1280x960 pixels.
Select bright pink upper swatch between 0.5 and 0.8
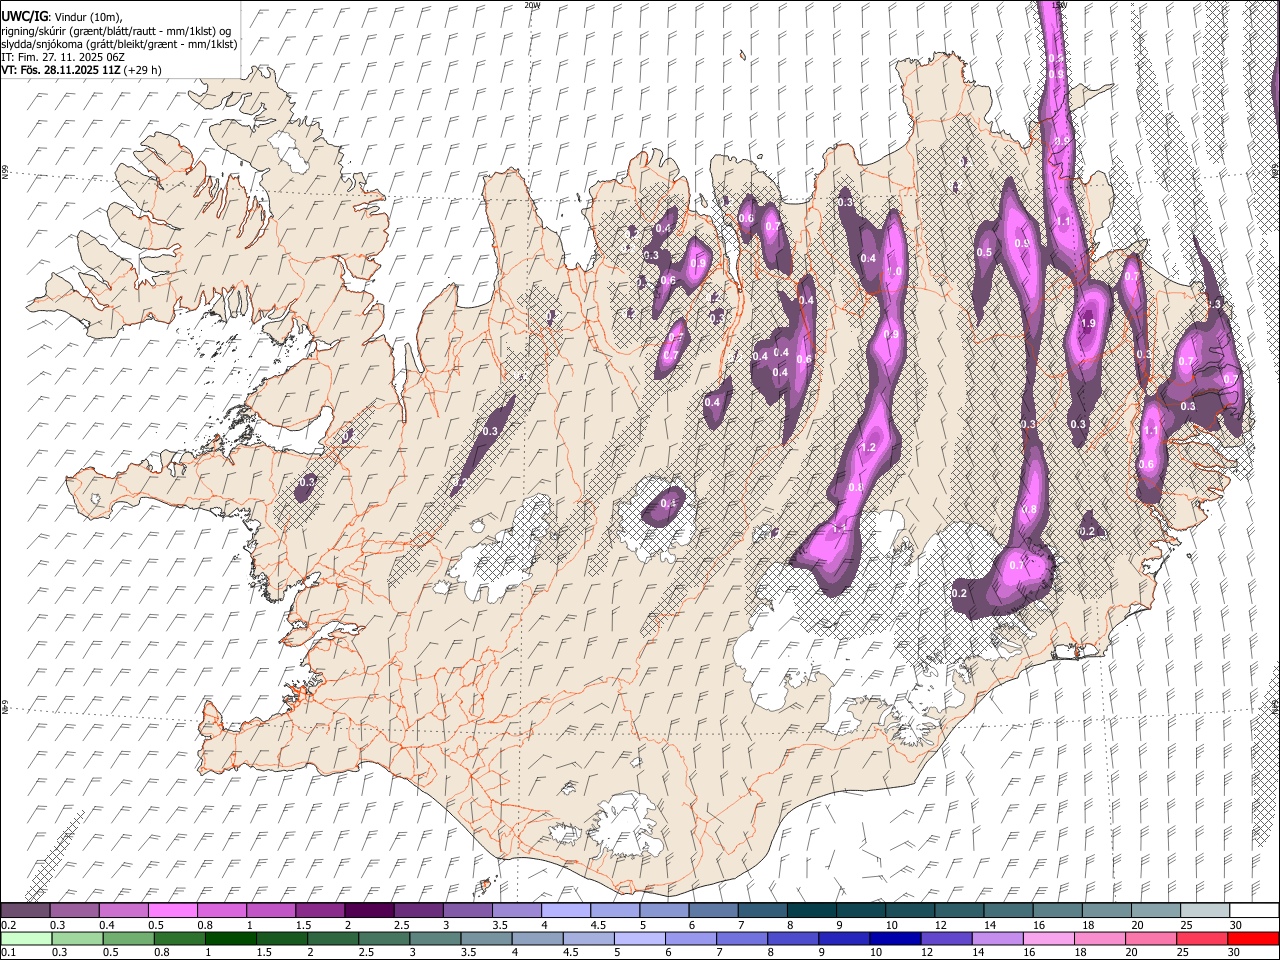pyautogui.click(x=172, y=910)
